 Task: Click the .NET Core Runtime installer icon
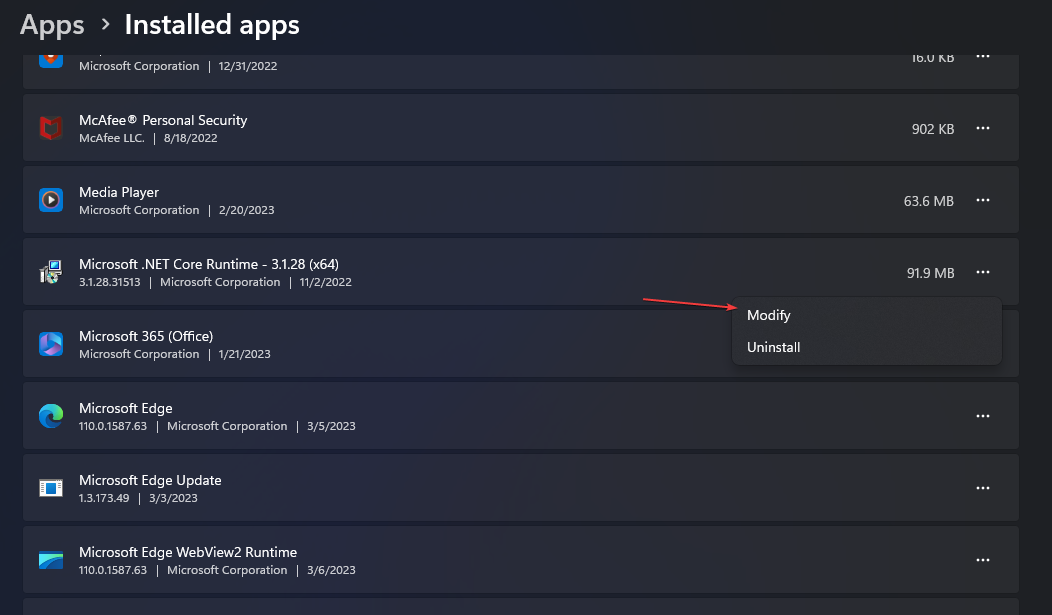(x=51, y=272)
